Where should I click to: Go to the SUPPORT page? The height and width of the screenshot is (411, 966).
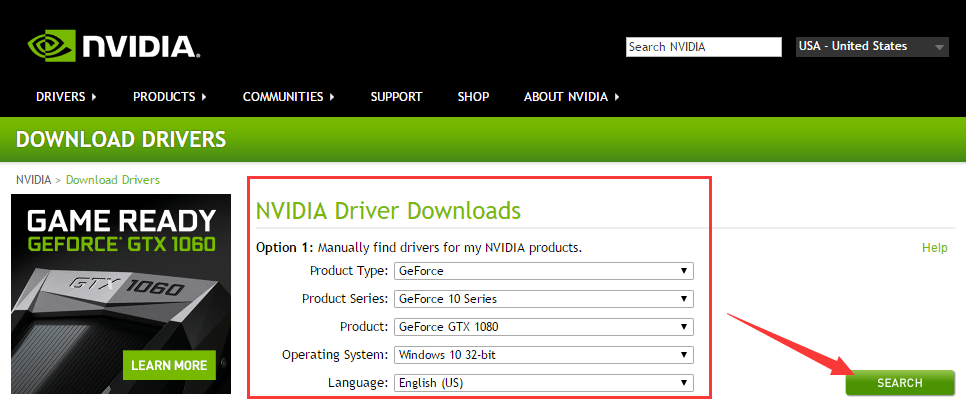(x=396, y=97)
